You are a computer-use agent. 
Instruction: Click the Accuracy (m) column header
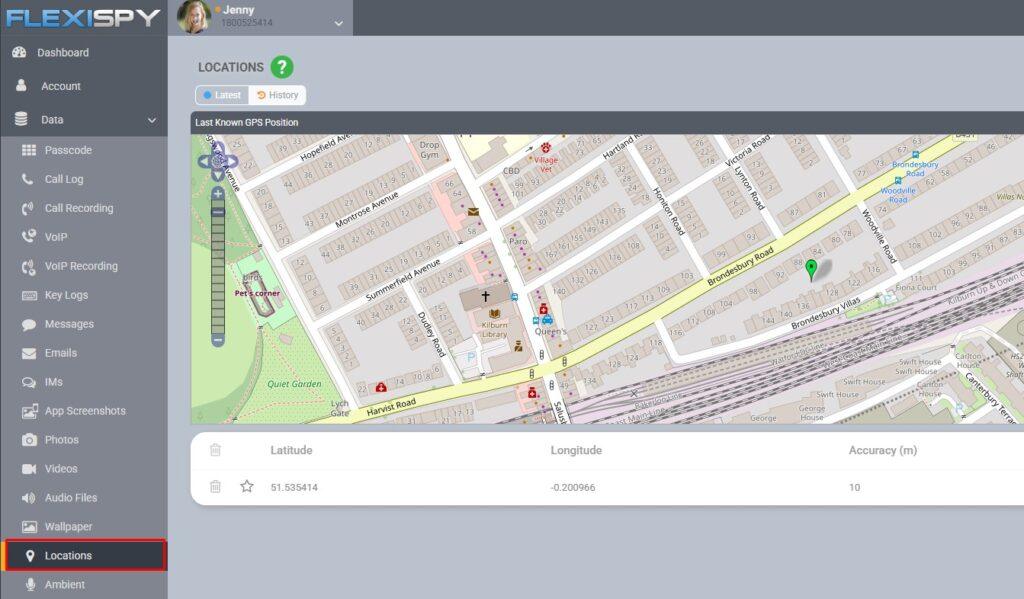point(883,450)
